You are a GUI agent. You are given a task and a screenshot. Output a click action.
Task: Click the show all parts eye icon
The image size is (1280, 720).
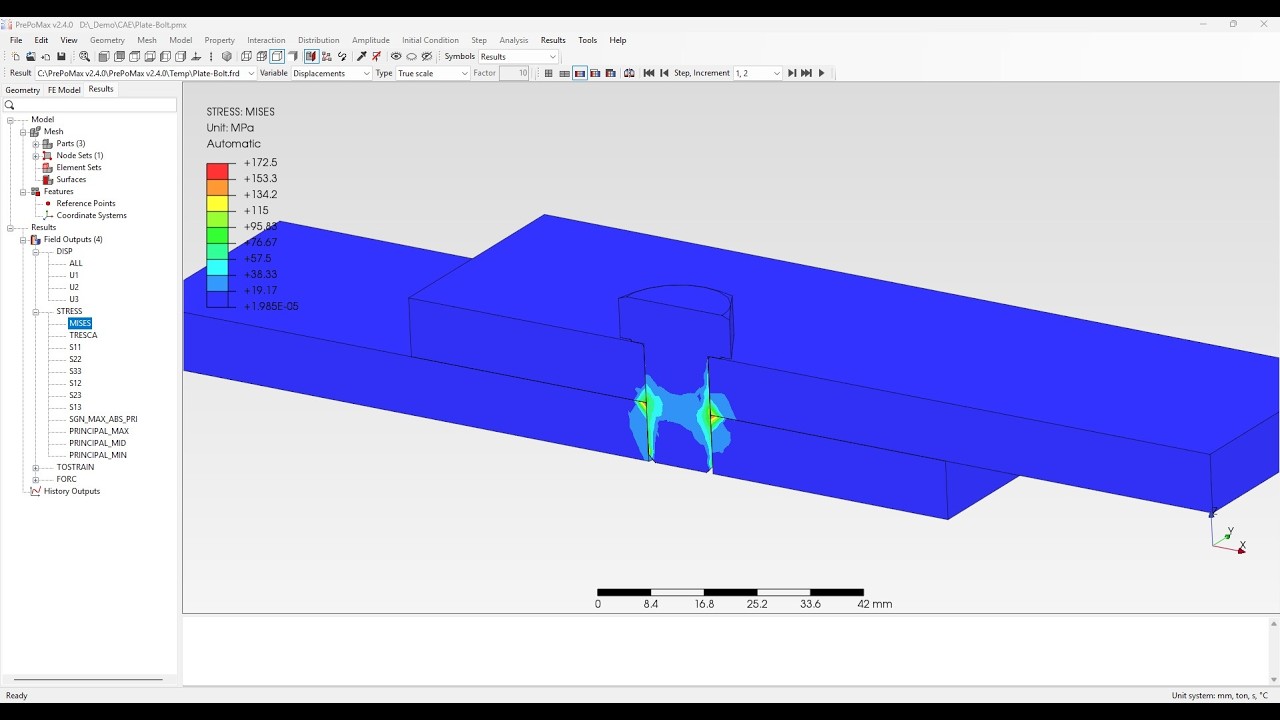396,57
